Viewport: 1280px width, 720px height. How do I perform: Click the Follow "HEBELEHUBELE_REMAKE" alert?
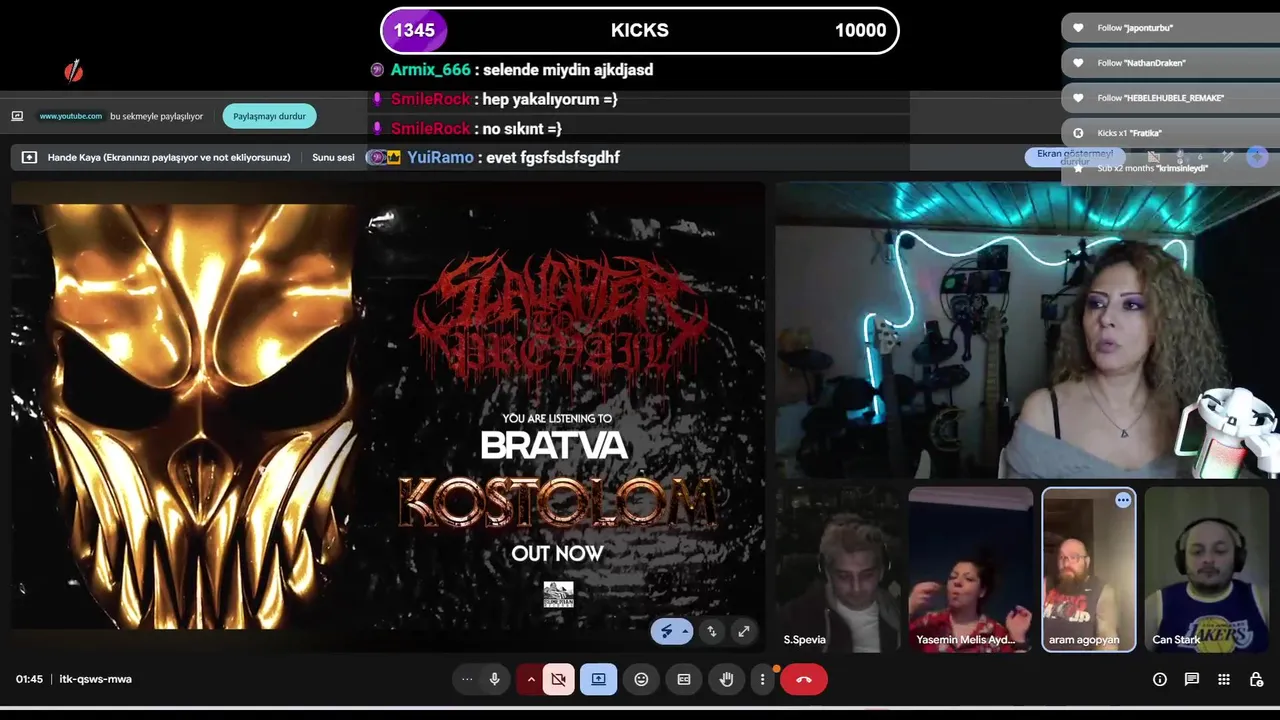point(1170,98)
